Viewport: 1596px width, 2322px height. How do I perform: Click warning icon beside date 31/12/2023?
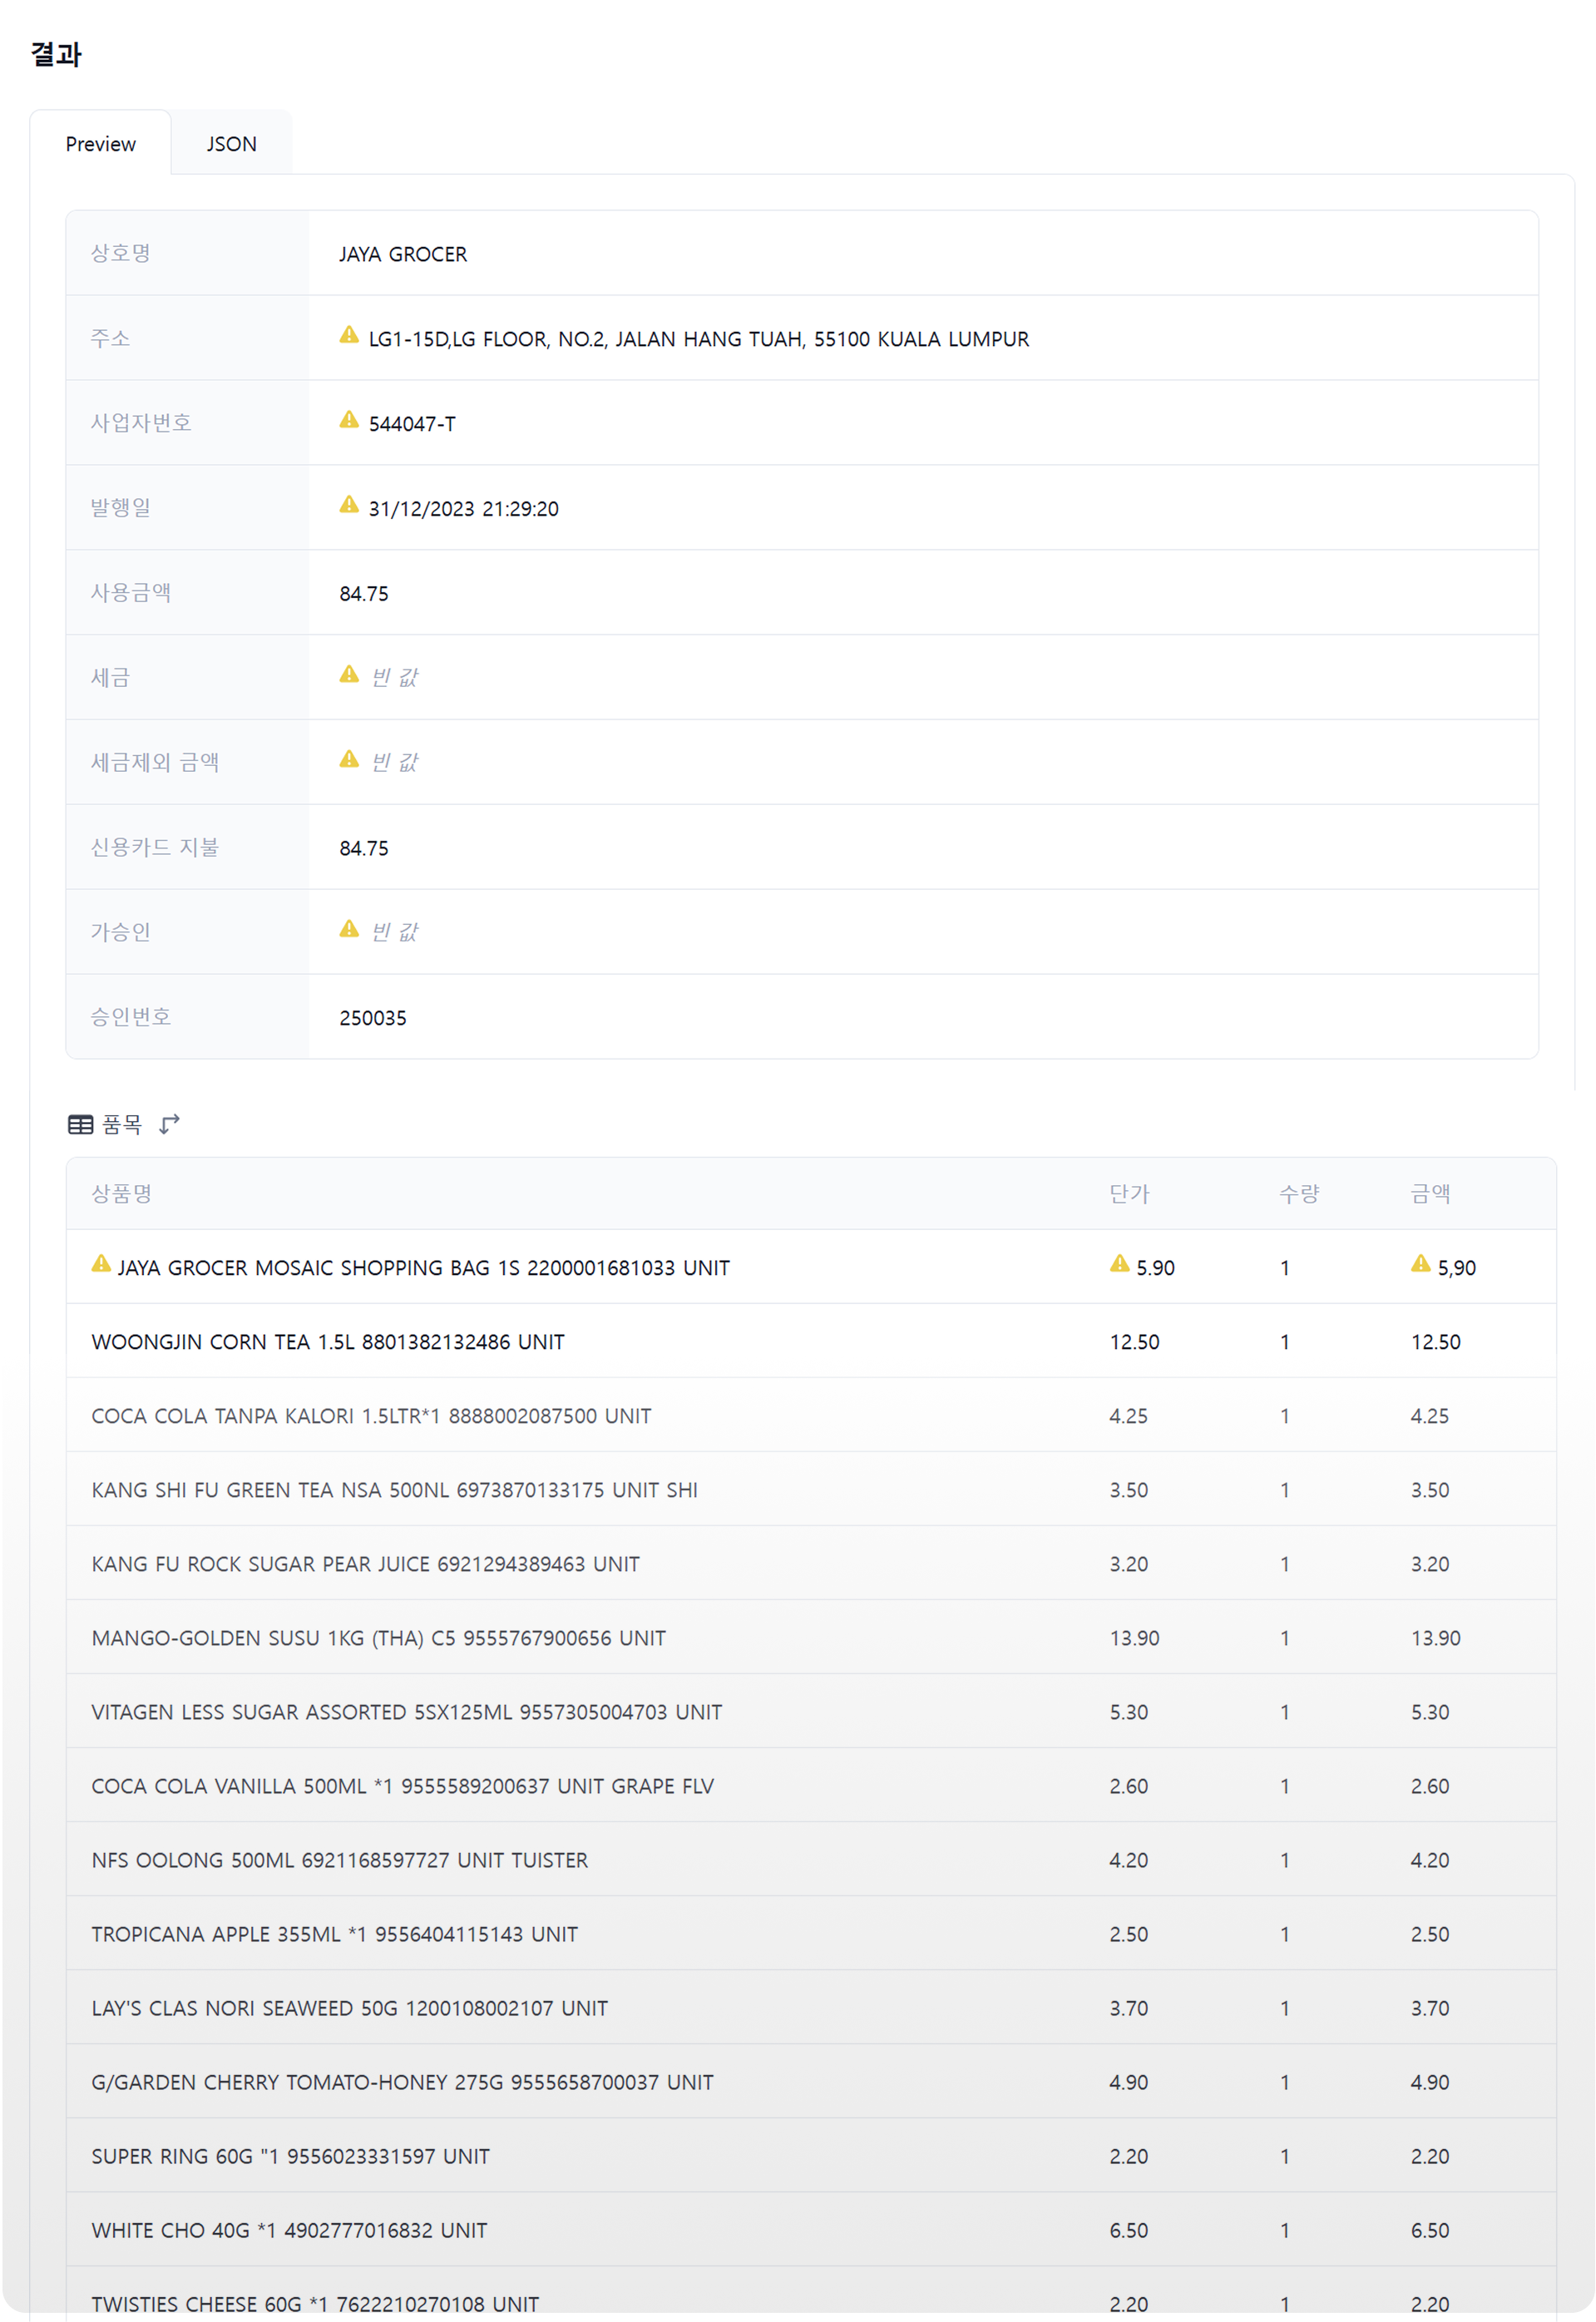click(349, 505)
